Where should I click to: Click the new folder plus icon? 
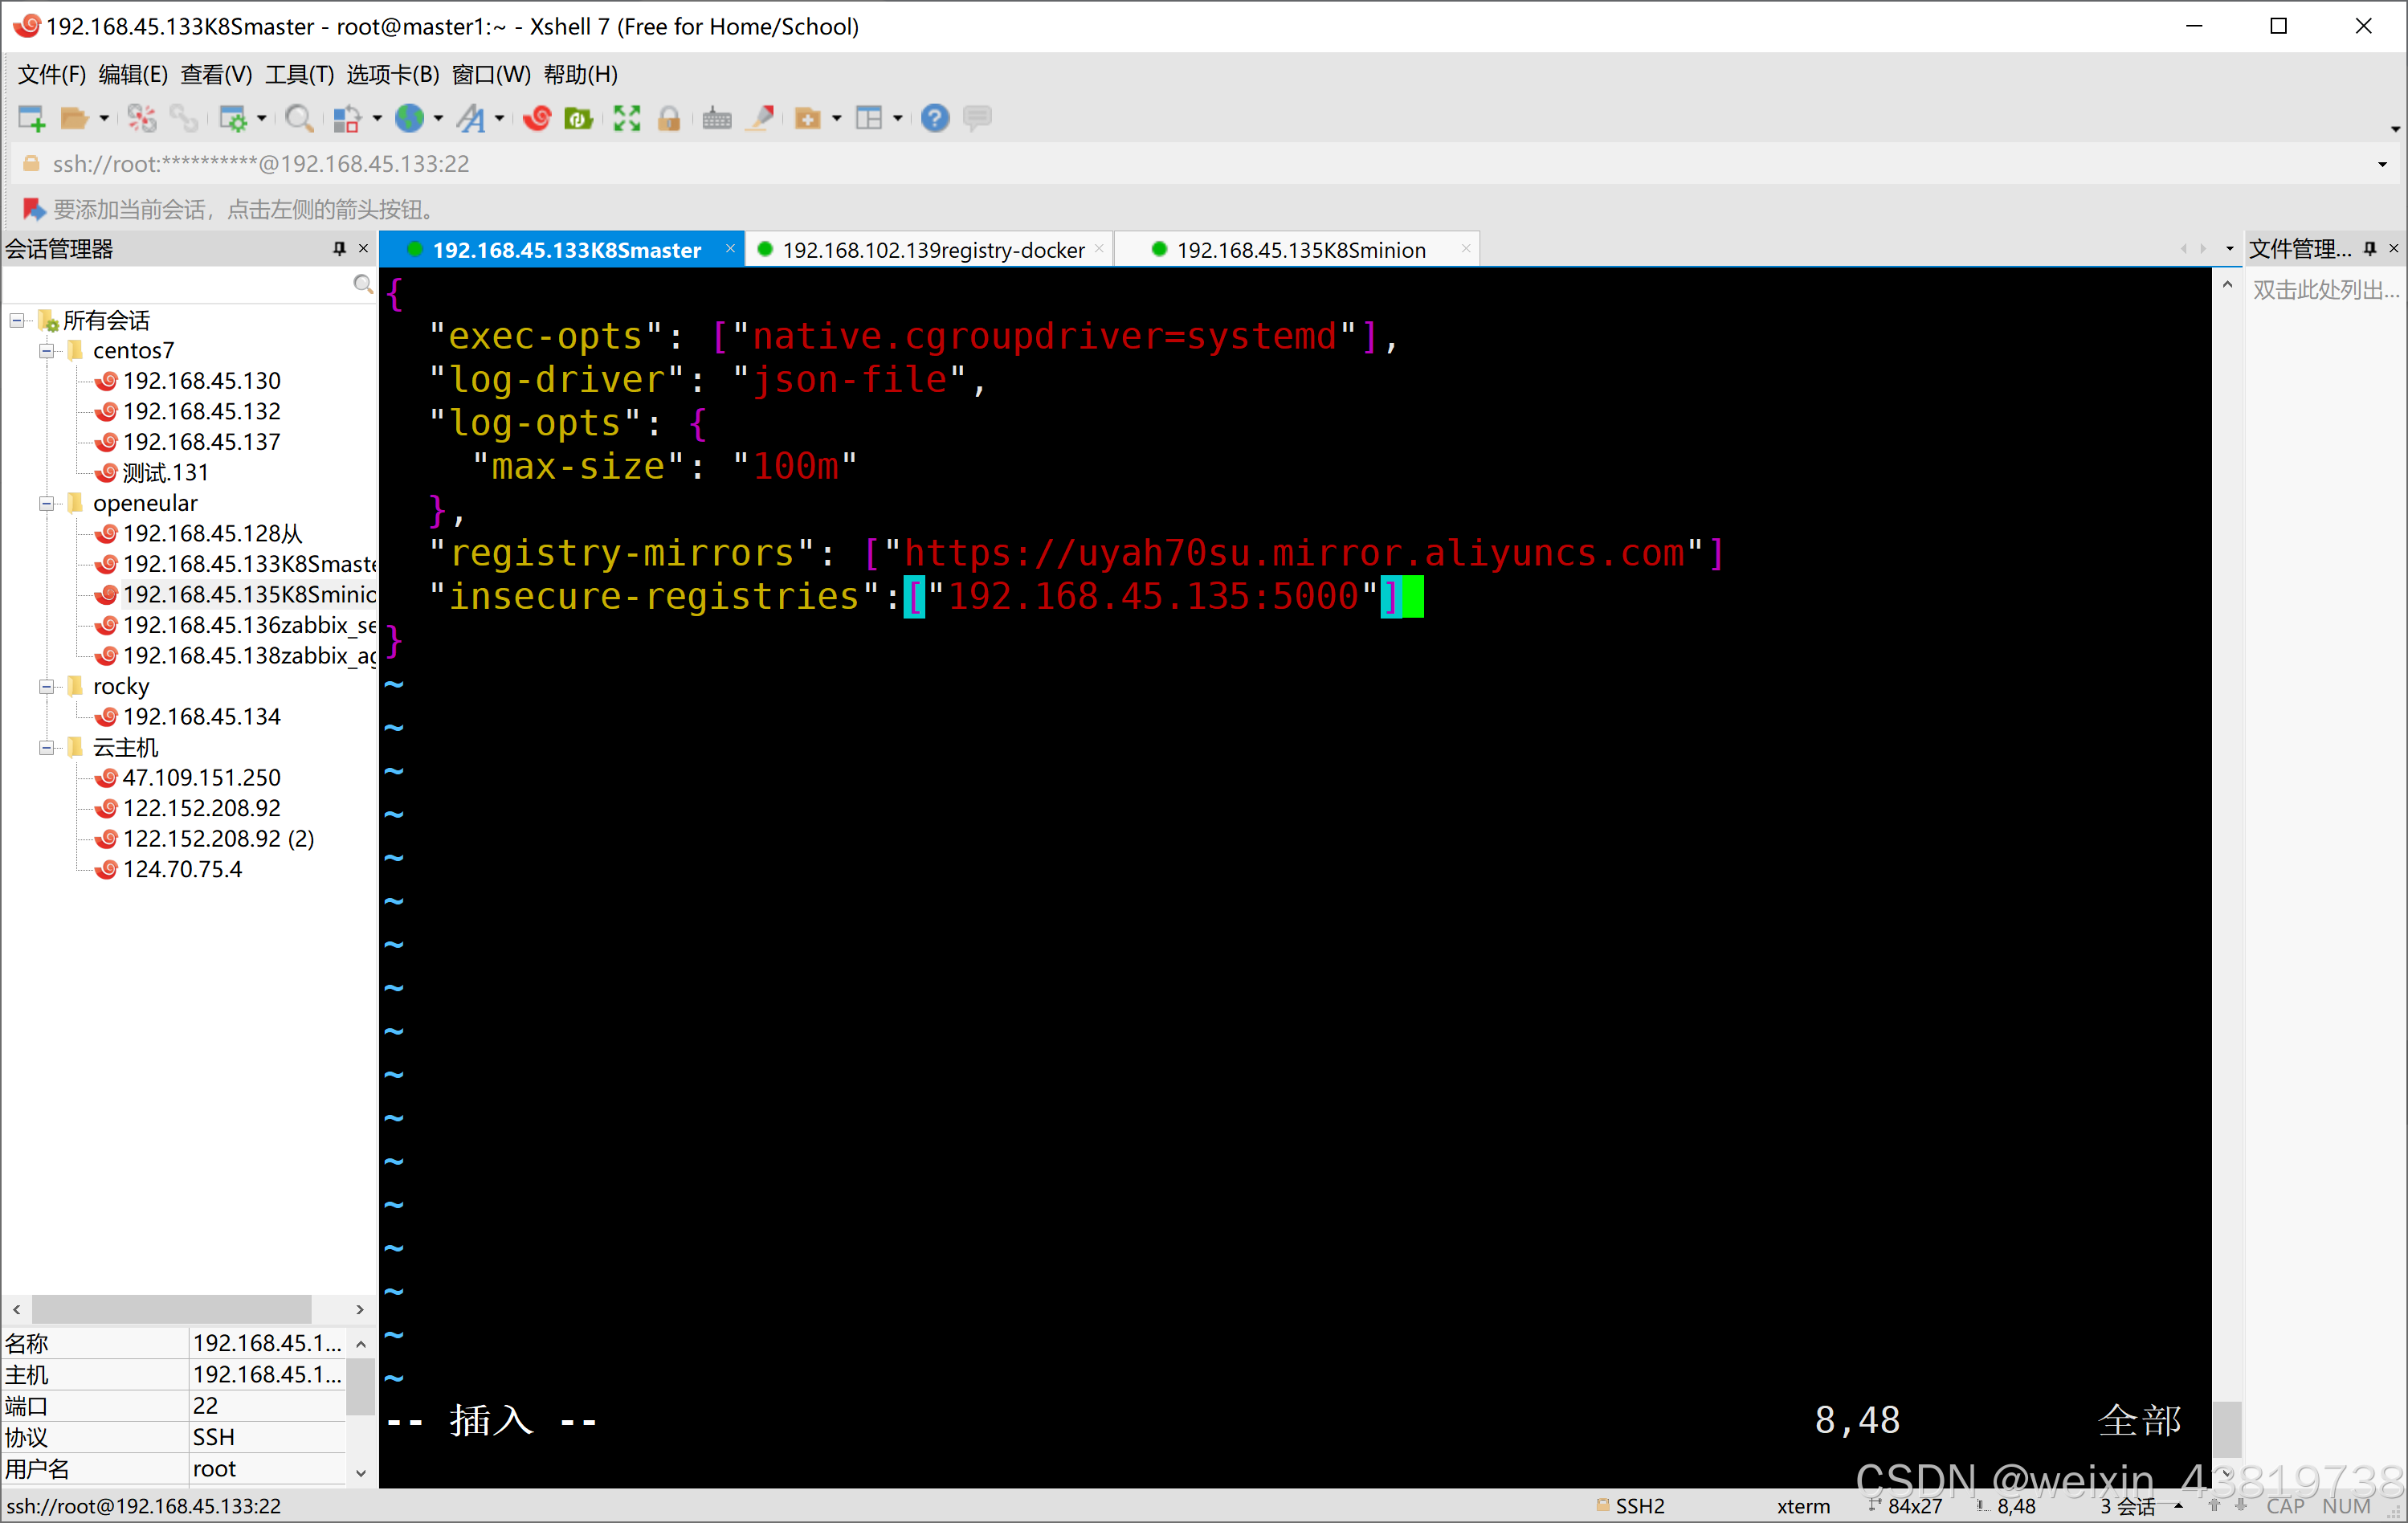tap(807, 118)
